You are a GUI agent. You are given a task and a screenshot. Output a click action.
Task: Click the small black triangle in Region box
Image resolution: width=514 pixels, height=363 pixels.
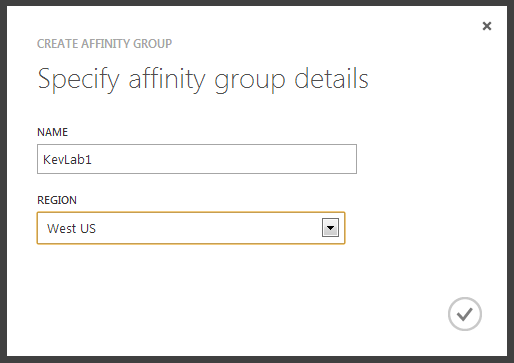(330, 228)
